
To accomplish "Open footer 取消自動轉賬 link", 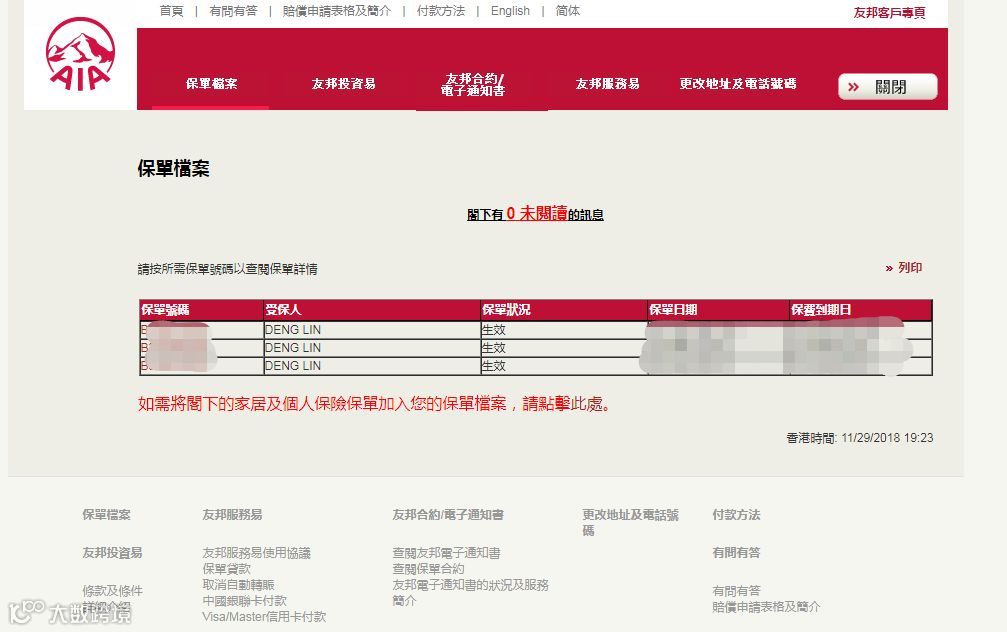I will [238, 585].
